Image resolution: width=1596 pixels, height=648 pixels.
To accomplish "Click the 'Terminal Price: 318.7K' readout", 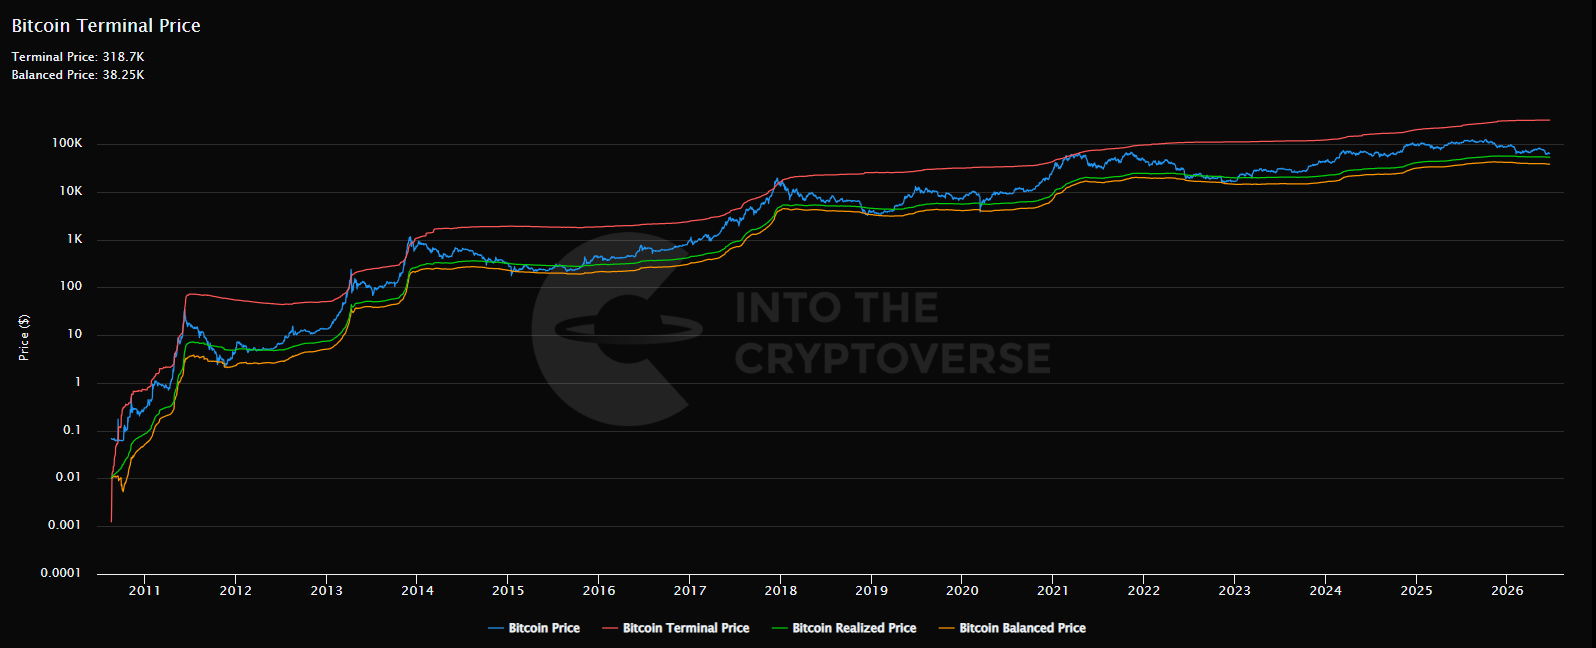I will point(78,57).
